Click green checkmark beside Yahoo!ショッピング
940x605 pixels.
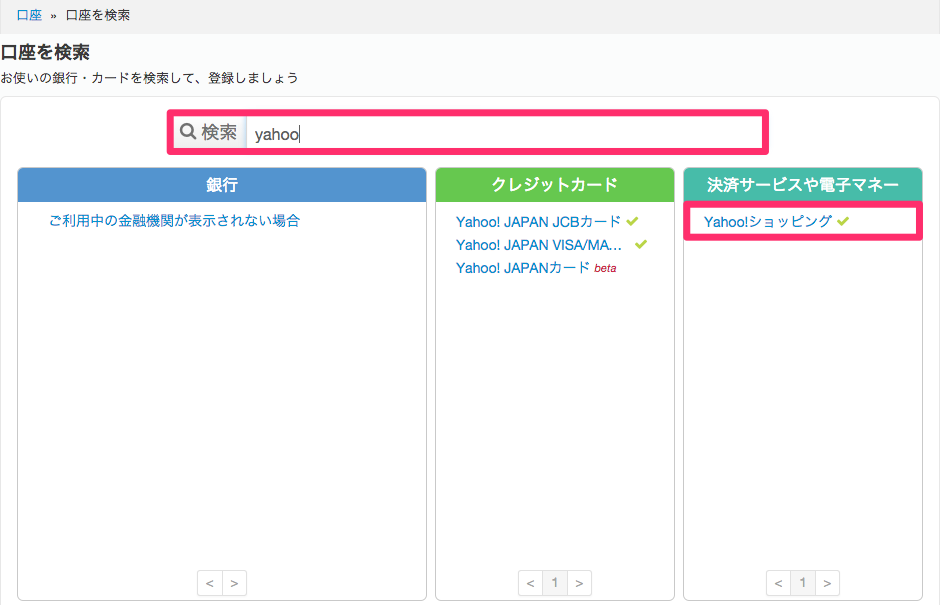tap(843, 221)
